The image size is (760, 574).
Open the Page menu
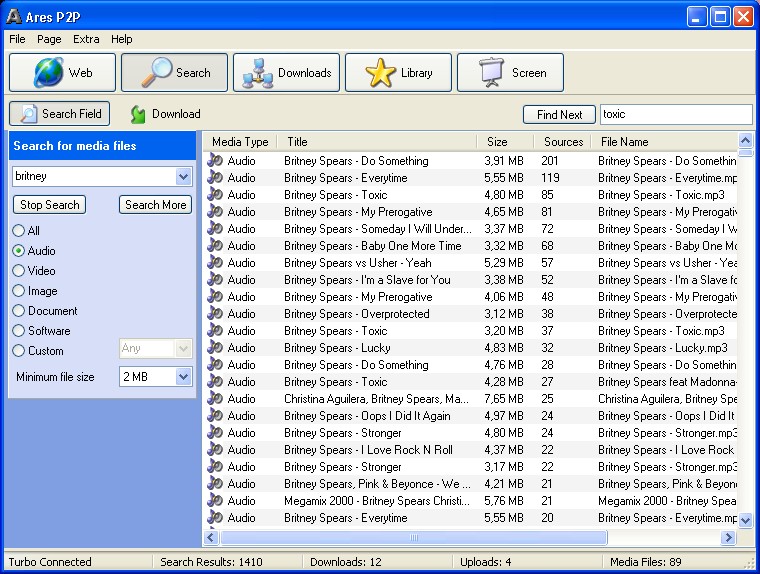pyautogui.click(x=49, y=39)
